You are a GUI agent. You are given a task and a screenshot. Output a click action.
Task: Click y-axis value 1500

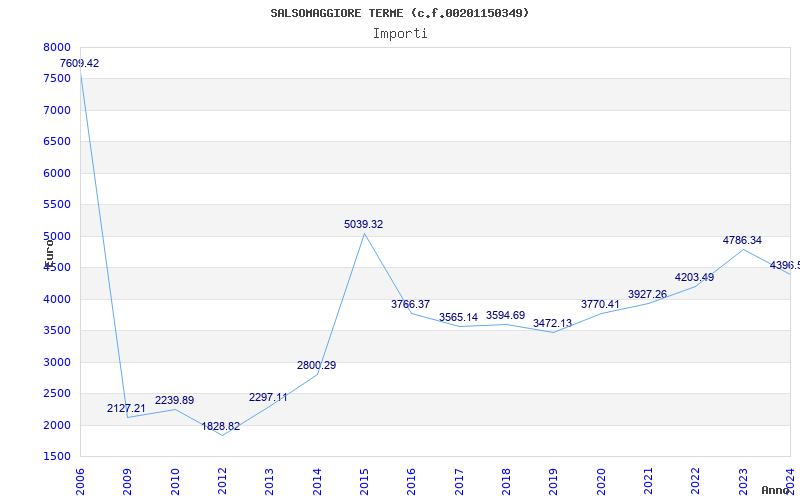click(x=57, y=457)
